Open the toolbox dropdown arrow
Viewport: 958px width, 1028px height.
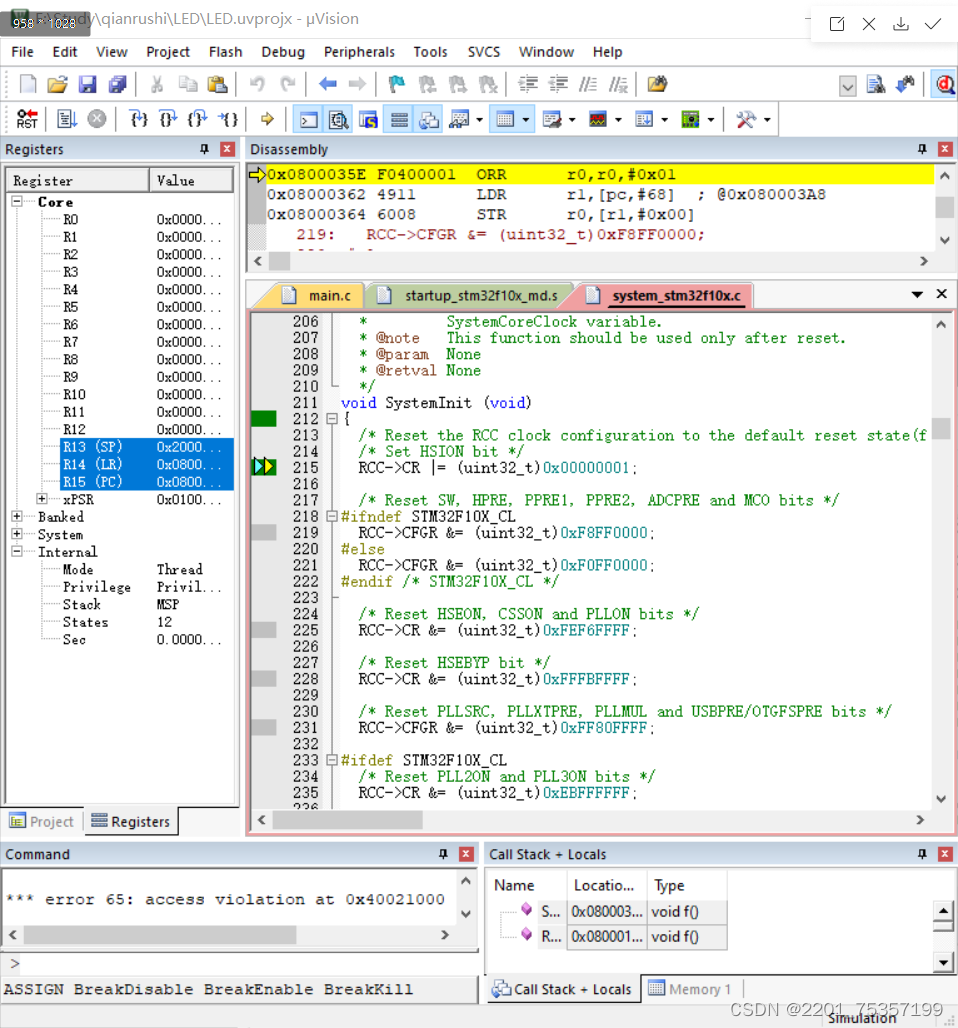point(767,120)
